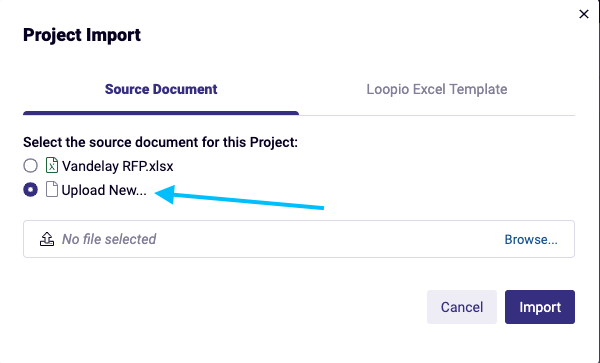The width and height of the screenshot is (600, 363).
Task: Click the upload tray icon in file field
Action: point(47,239)
